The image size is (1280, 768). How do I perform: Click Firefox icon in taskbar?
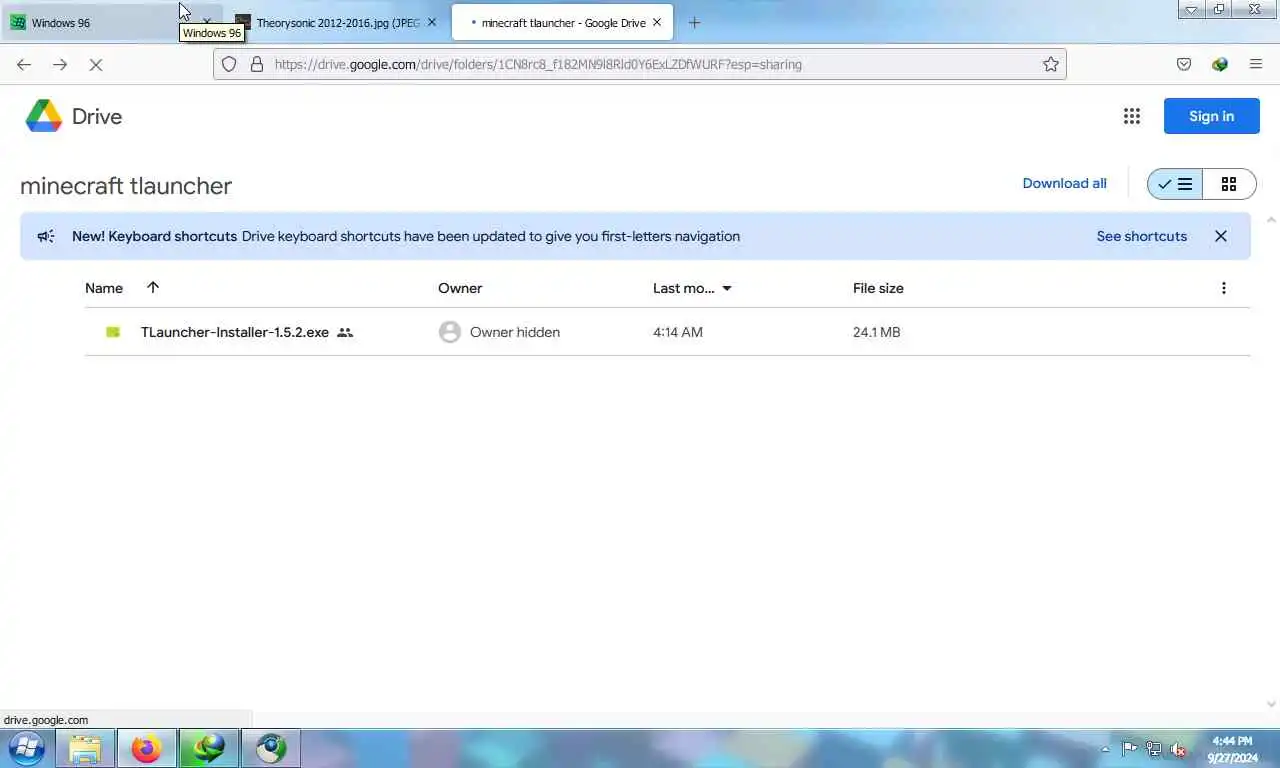(146, 748)
